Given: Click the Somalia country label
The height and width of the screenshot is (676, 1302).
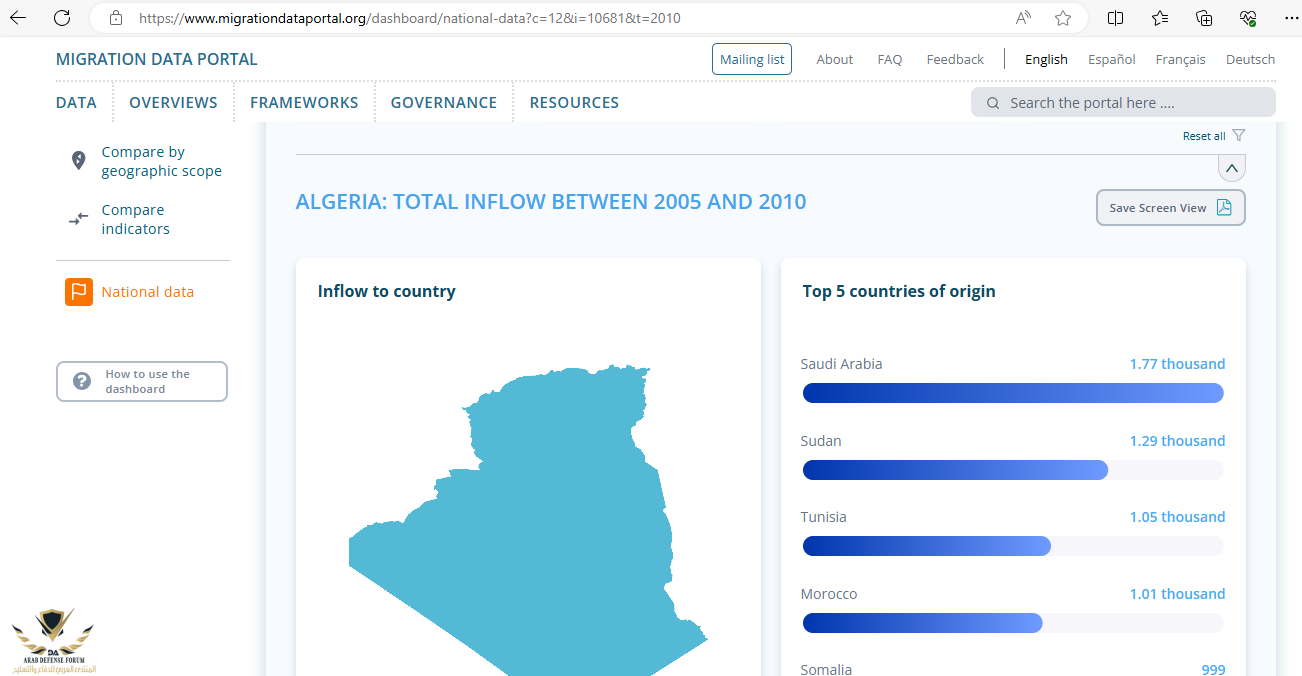Looking at the screenshot, I should tap(827, 669).
